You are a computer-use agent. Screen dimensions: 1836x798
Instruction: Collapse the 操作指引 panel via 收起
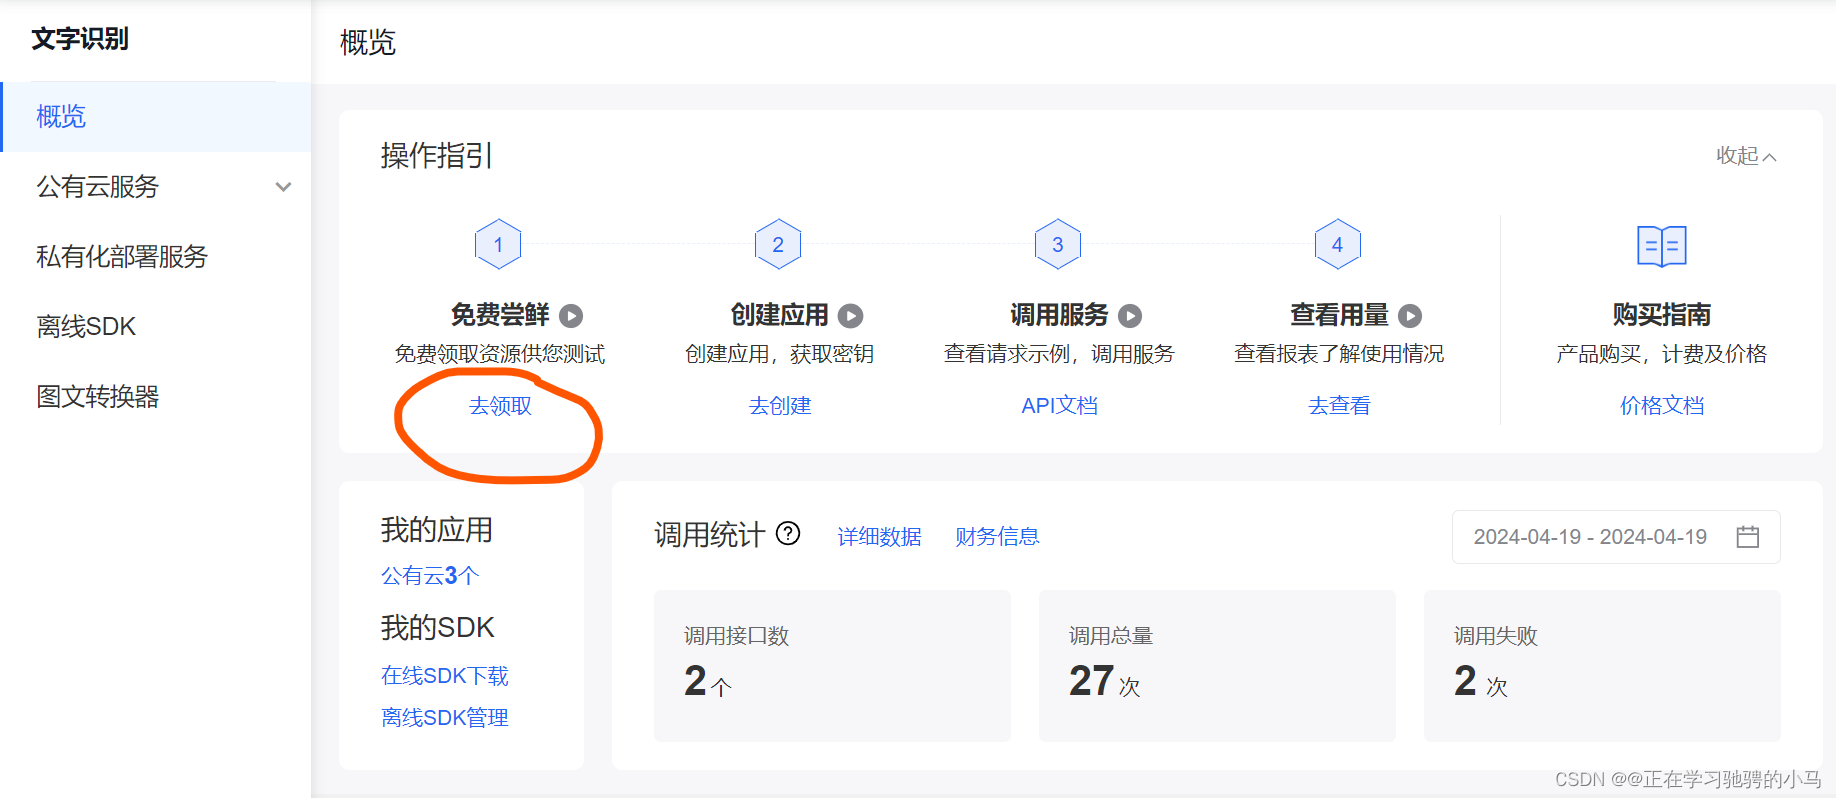(x=1746, y=156)
